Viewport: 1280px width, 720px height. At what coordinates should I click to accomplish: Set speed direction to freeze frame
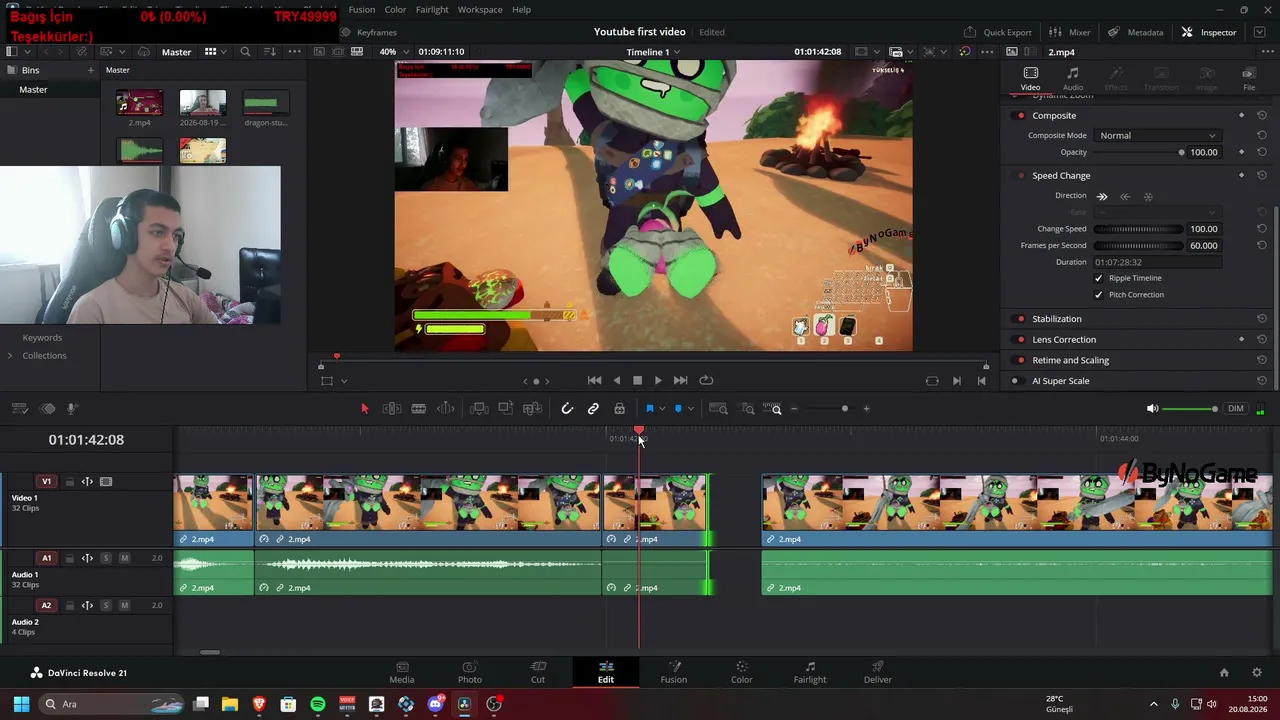(x=1148, y=197)
